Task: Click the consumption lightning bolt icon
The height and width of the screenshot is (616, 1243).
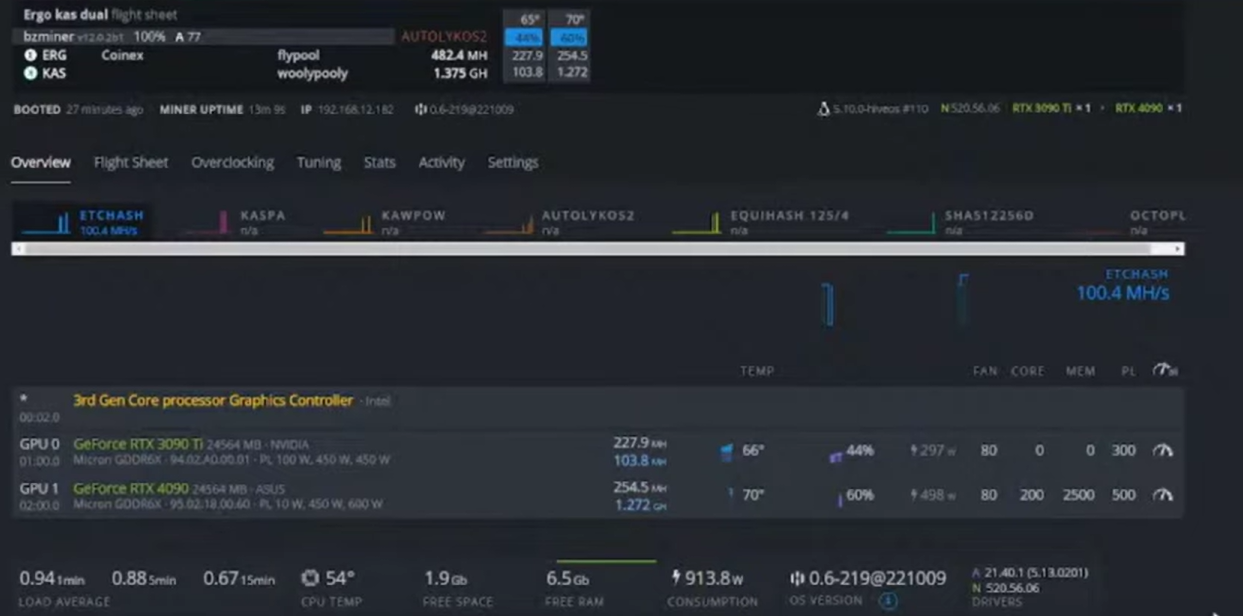Action: point(676,578)
